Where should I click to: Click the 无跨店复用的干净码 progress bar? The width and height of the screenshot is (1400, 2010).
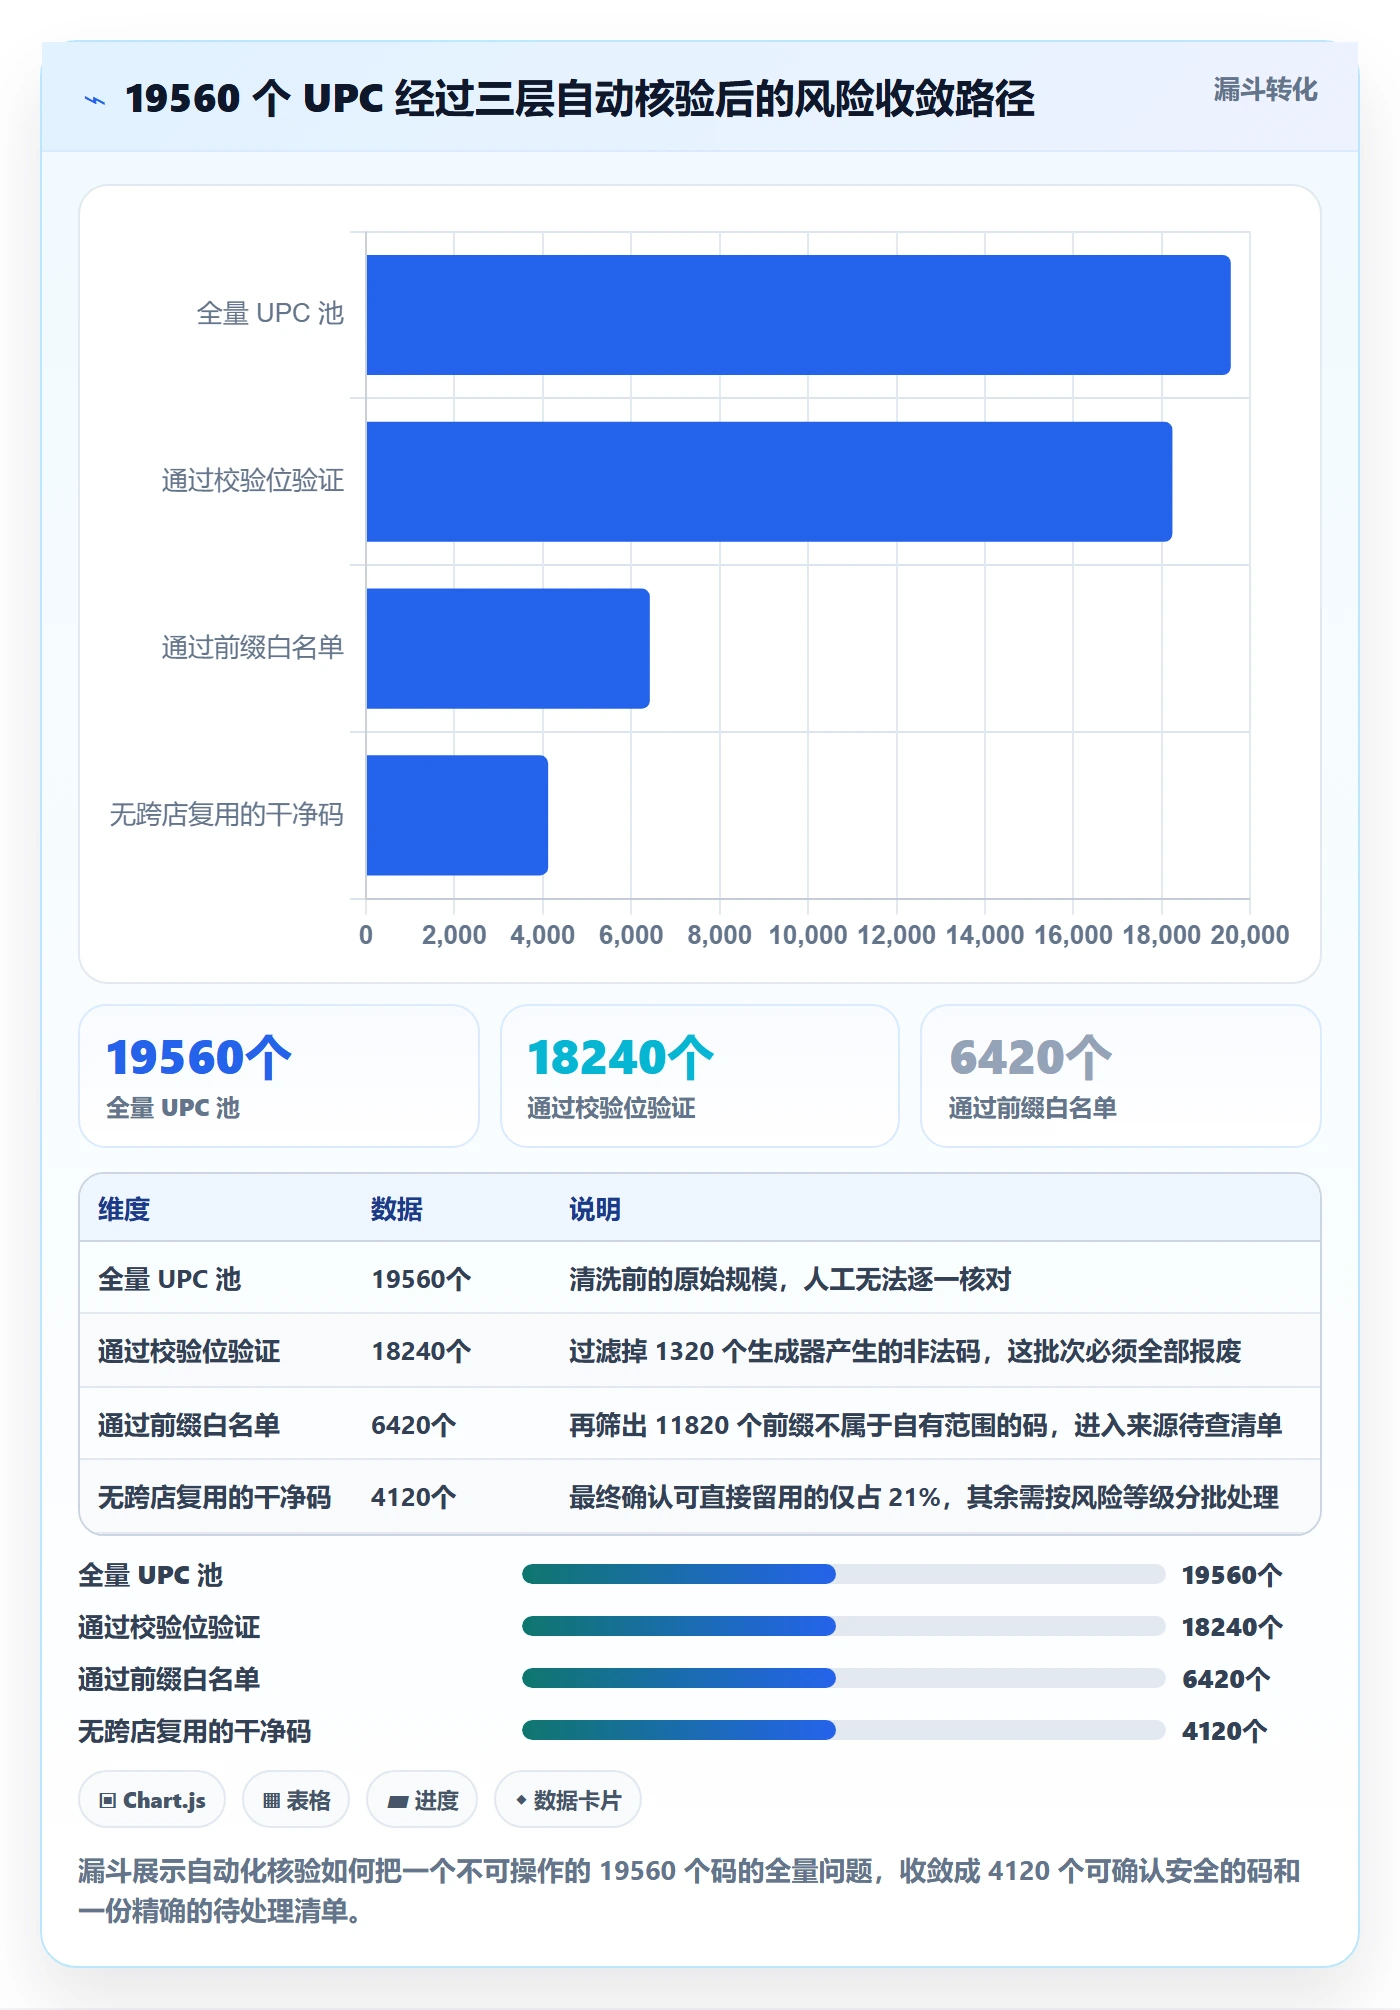[x=844, y=1730]
